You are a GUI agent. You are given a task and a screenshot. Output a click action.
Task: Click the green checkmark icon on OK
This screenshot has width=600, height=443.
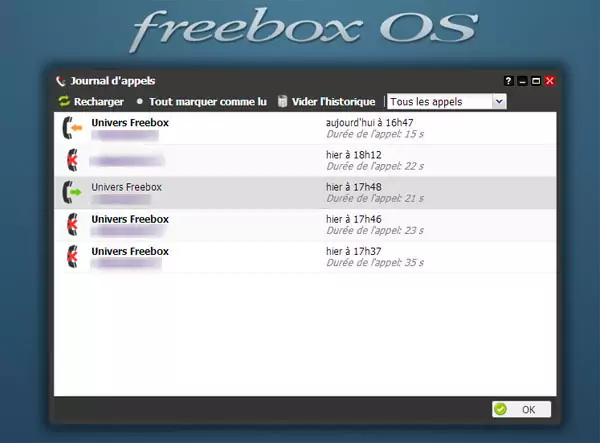tap(500, 409)
